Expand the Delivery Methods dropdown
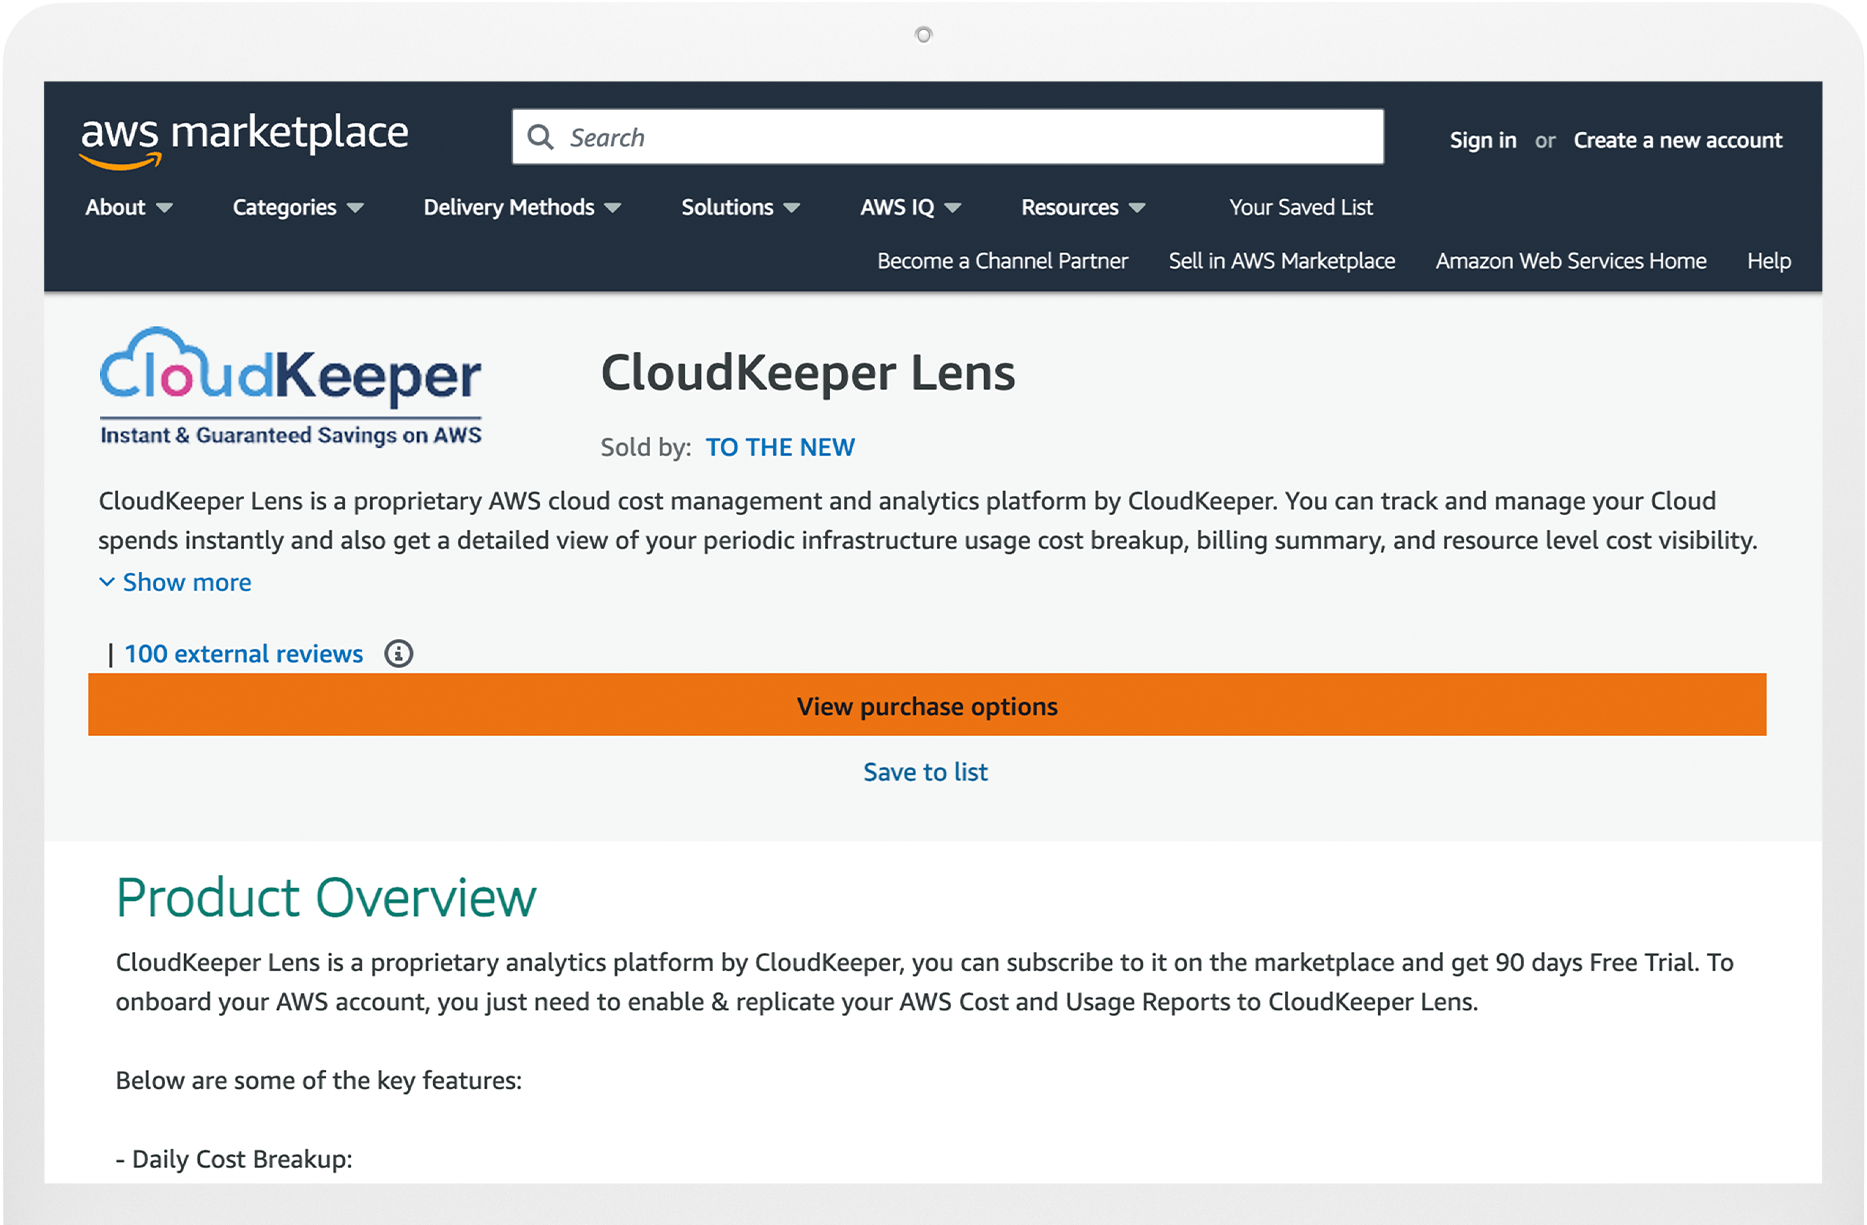This screenshot has height=1225, width=1867. 522,207
